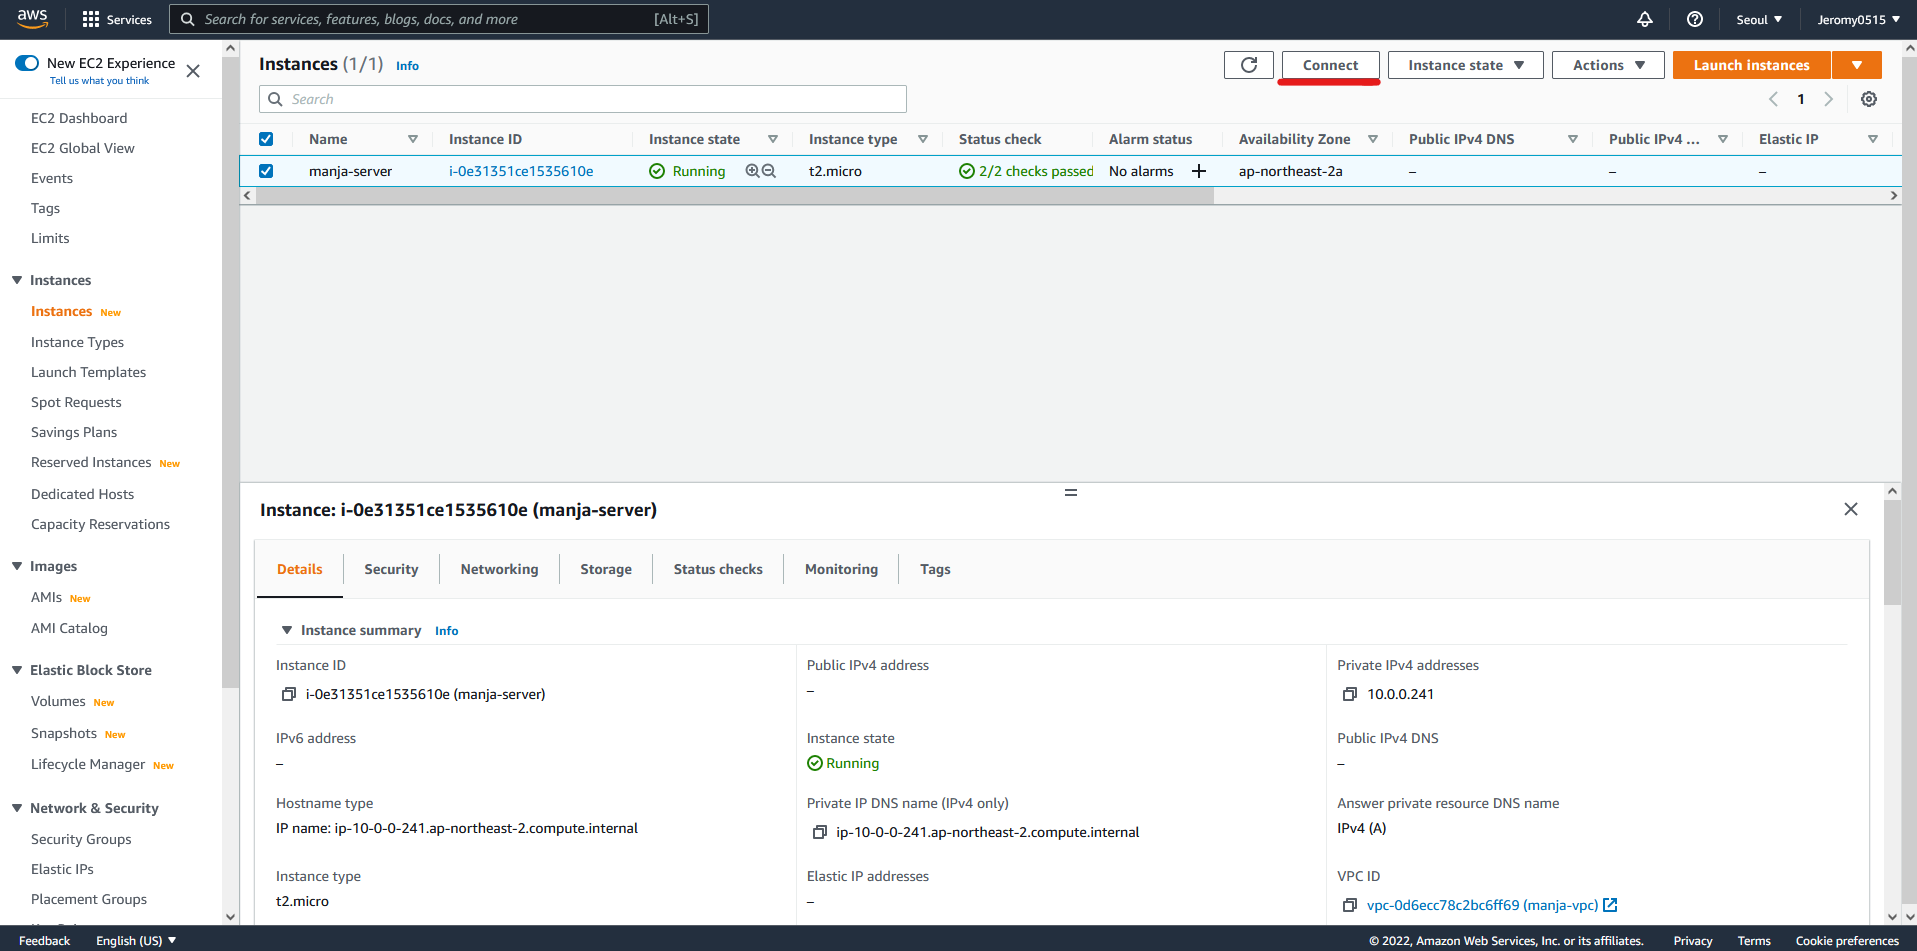This screenshot has height=951, width=1917.
Task: Open Jeromy0515 account menu
Action: click(x=1859, y=19)
